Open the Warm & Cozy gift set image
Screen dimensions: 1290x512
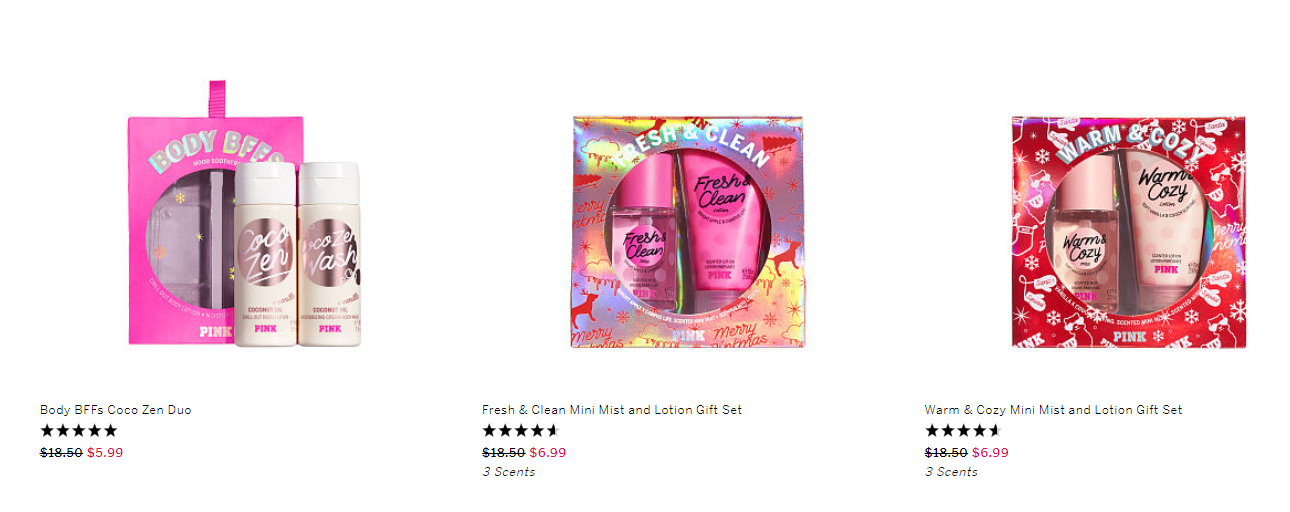tap(1130, 232)
